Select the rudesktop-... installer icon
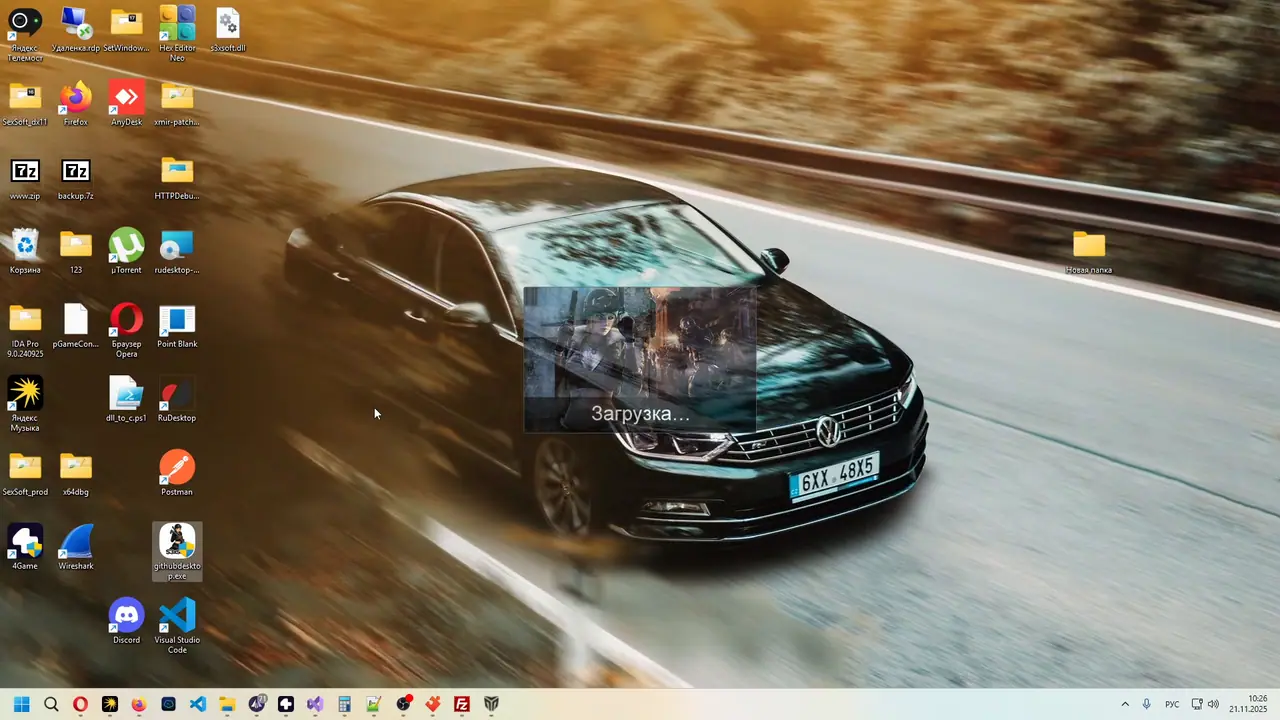This screenshot has height=720, width=1280. pos(177,252)
